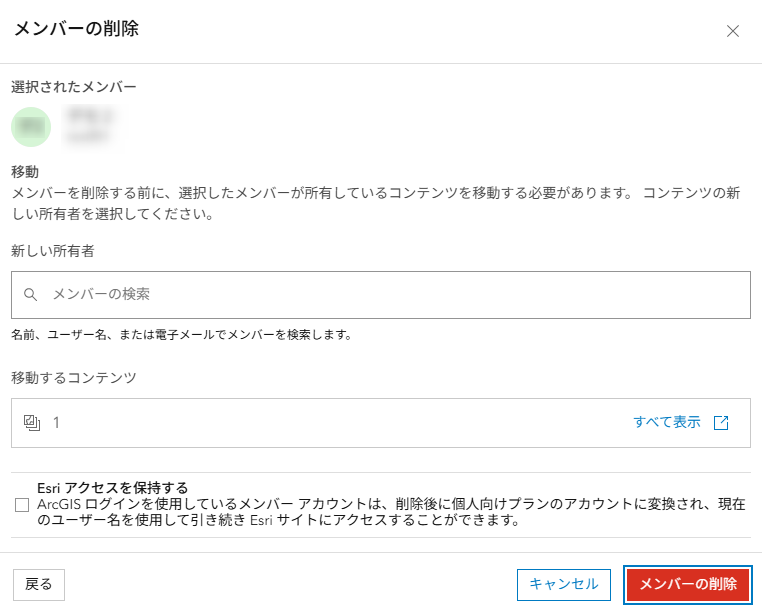
Task: Click the キャンセル button
Action: point(563,584)
